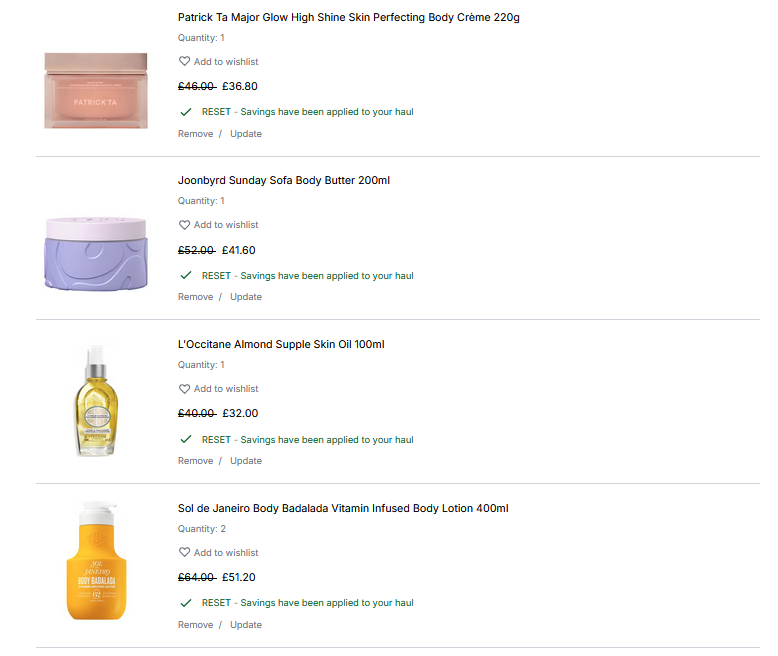Update the Joonbyrd Body Butter item

246,297
